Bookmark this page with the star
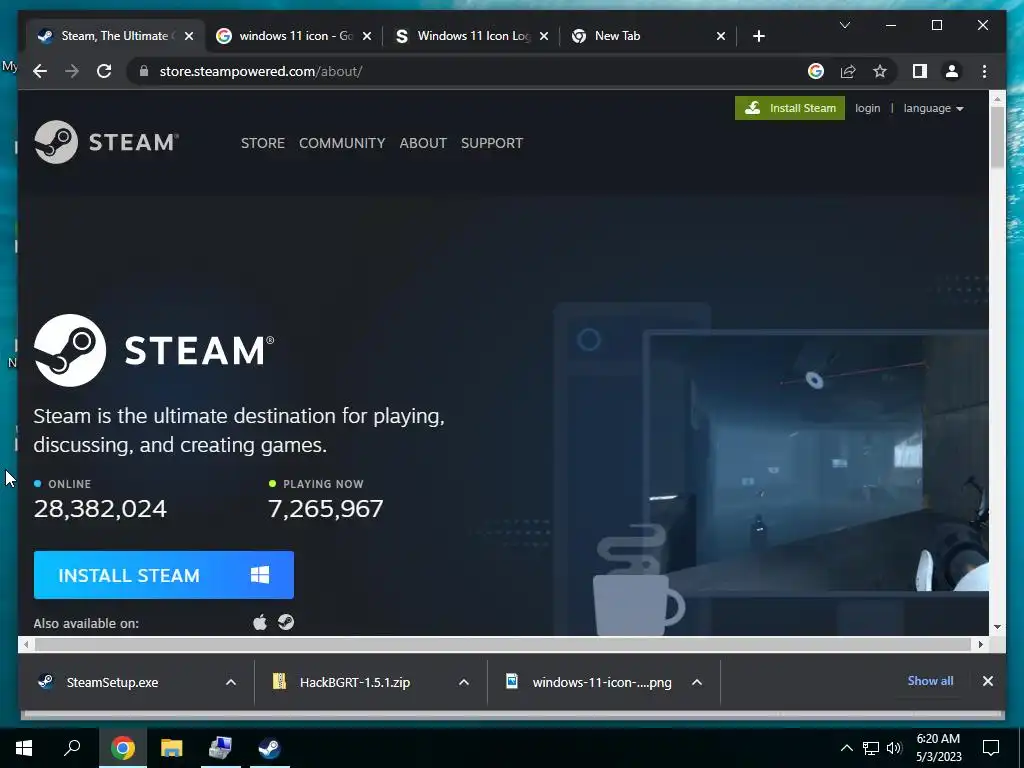The width and height of the screenshot is (1024, 768). 880,71
